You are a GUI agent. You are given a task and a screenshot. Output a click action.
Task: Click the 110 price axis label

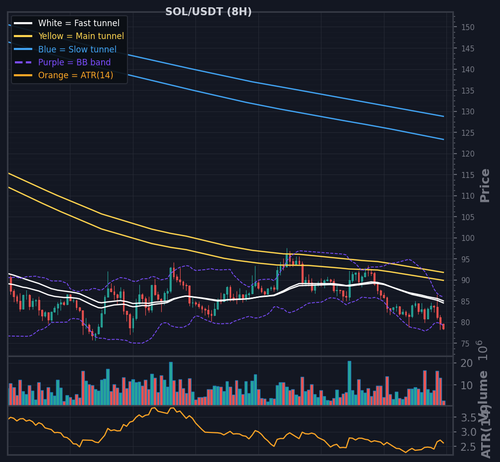click(x=468, y=196)
